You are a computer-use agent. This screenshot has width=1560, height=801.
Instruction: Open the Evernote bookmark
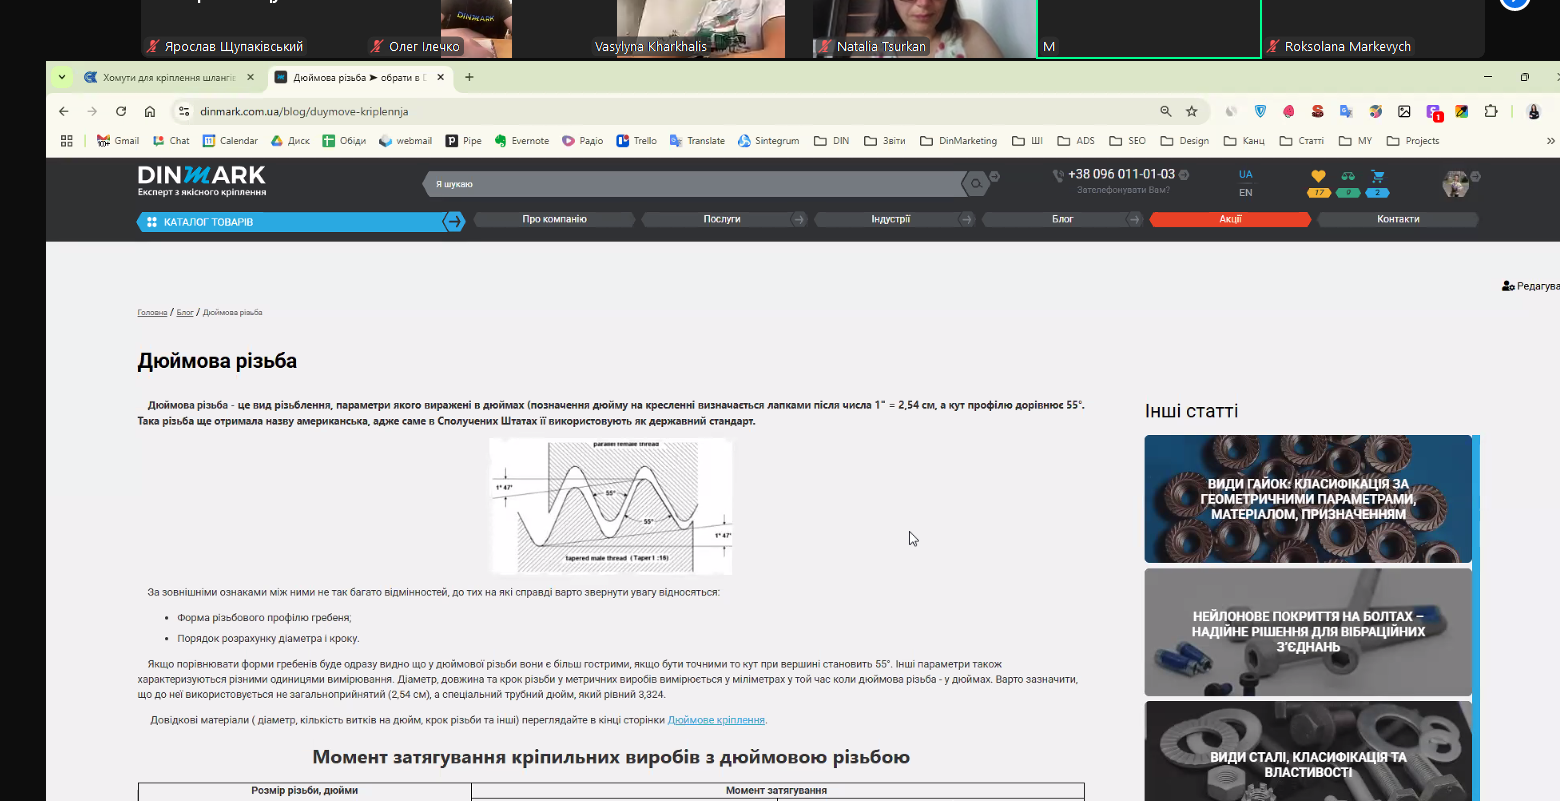pyautogui.click(x=521, y=141)
